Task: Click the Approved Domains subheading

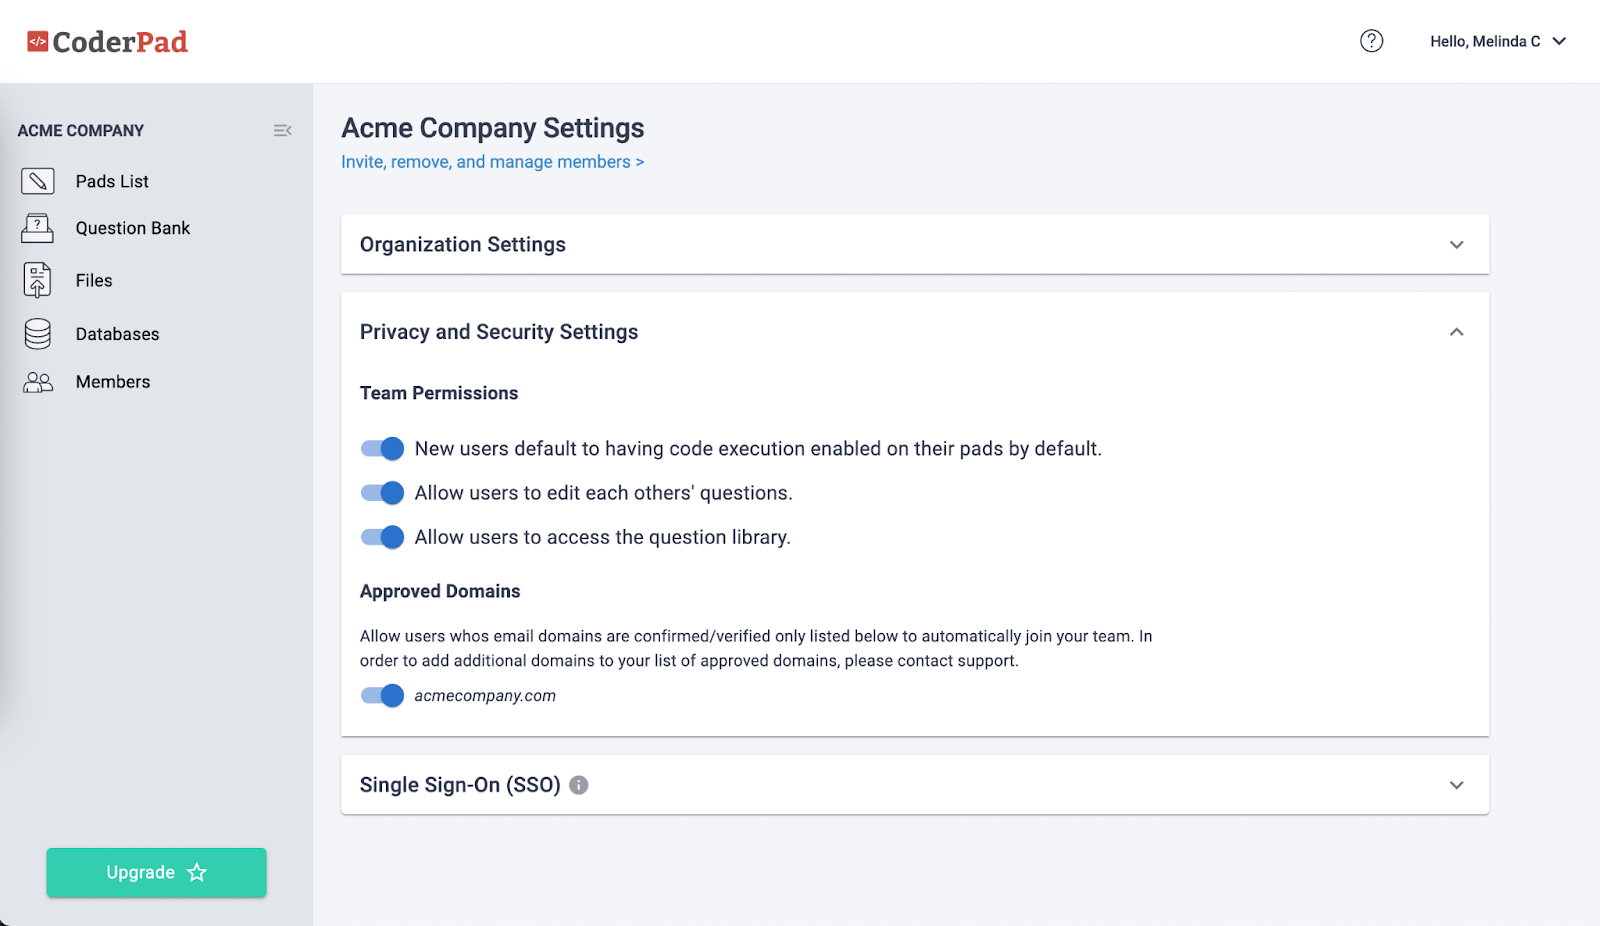Action: pyautogui.click(x=440, y=591)
